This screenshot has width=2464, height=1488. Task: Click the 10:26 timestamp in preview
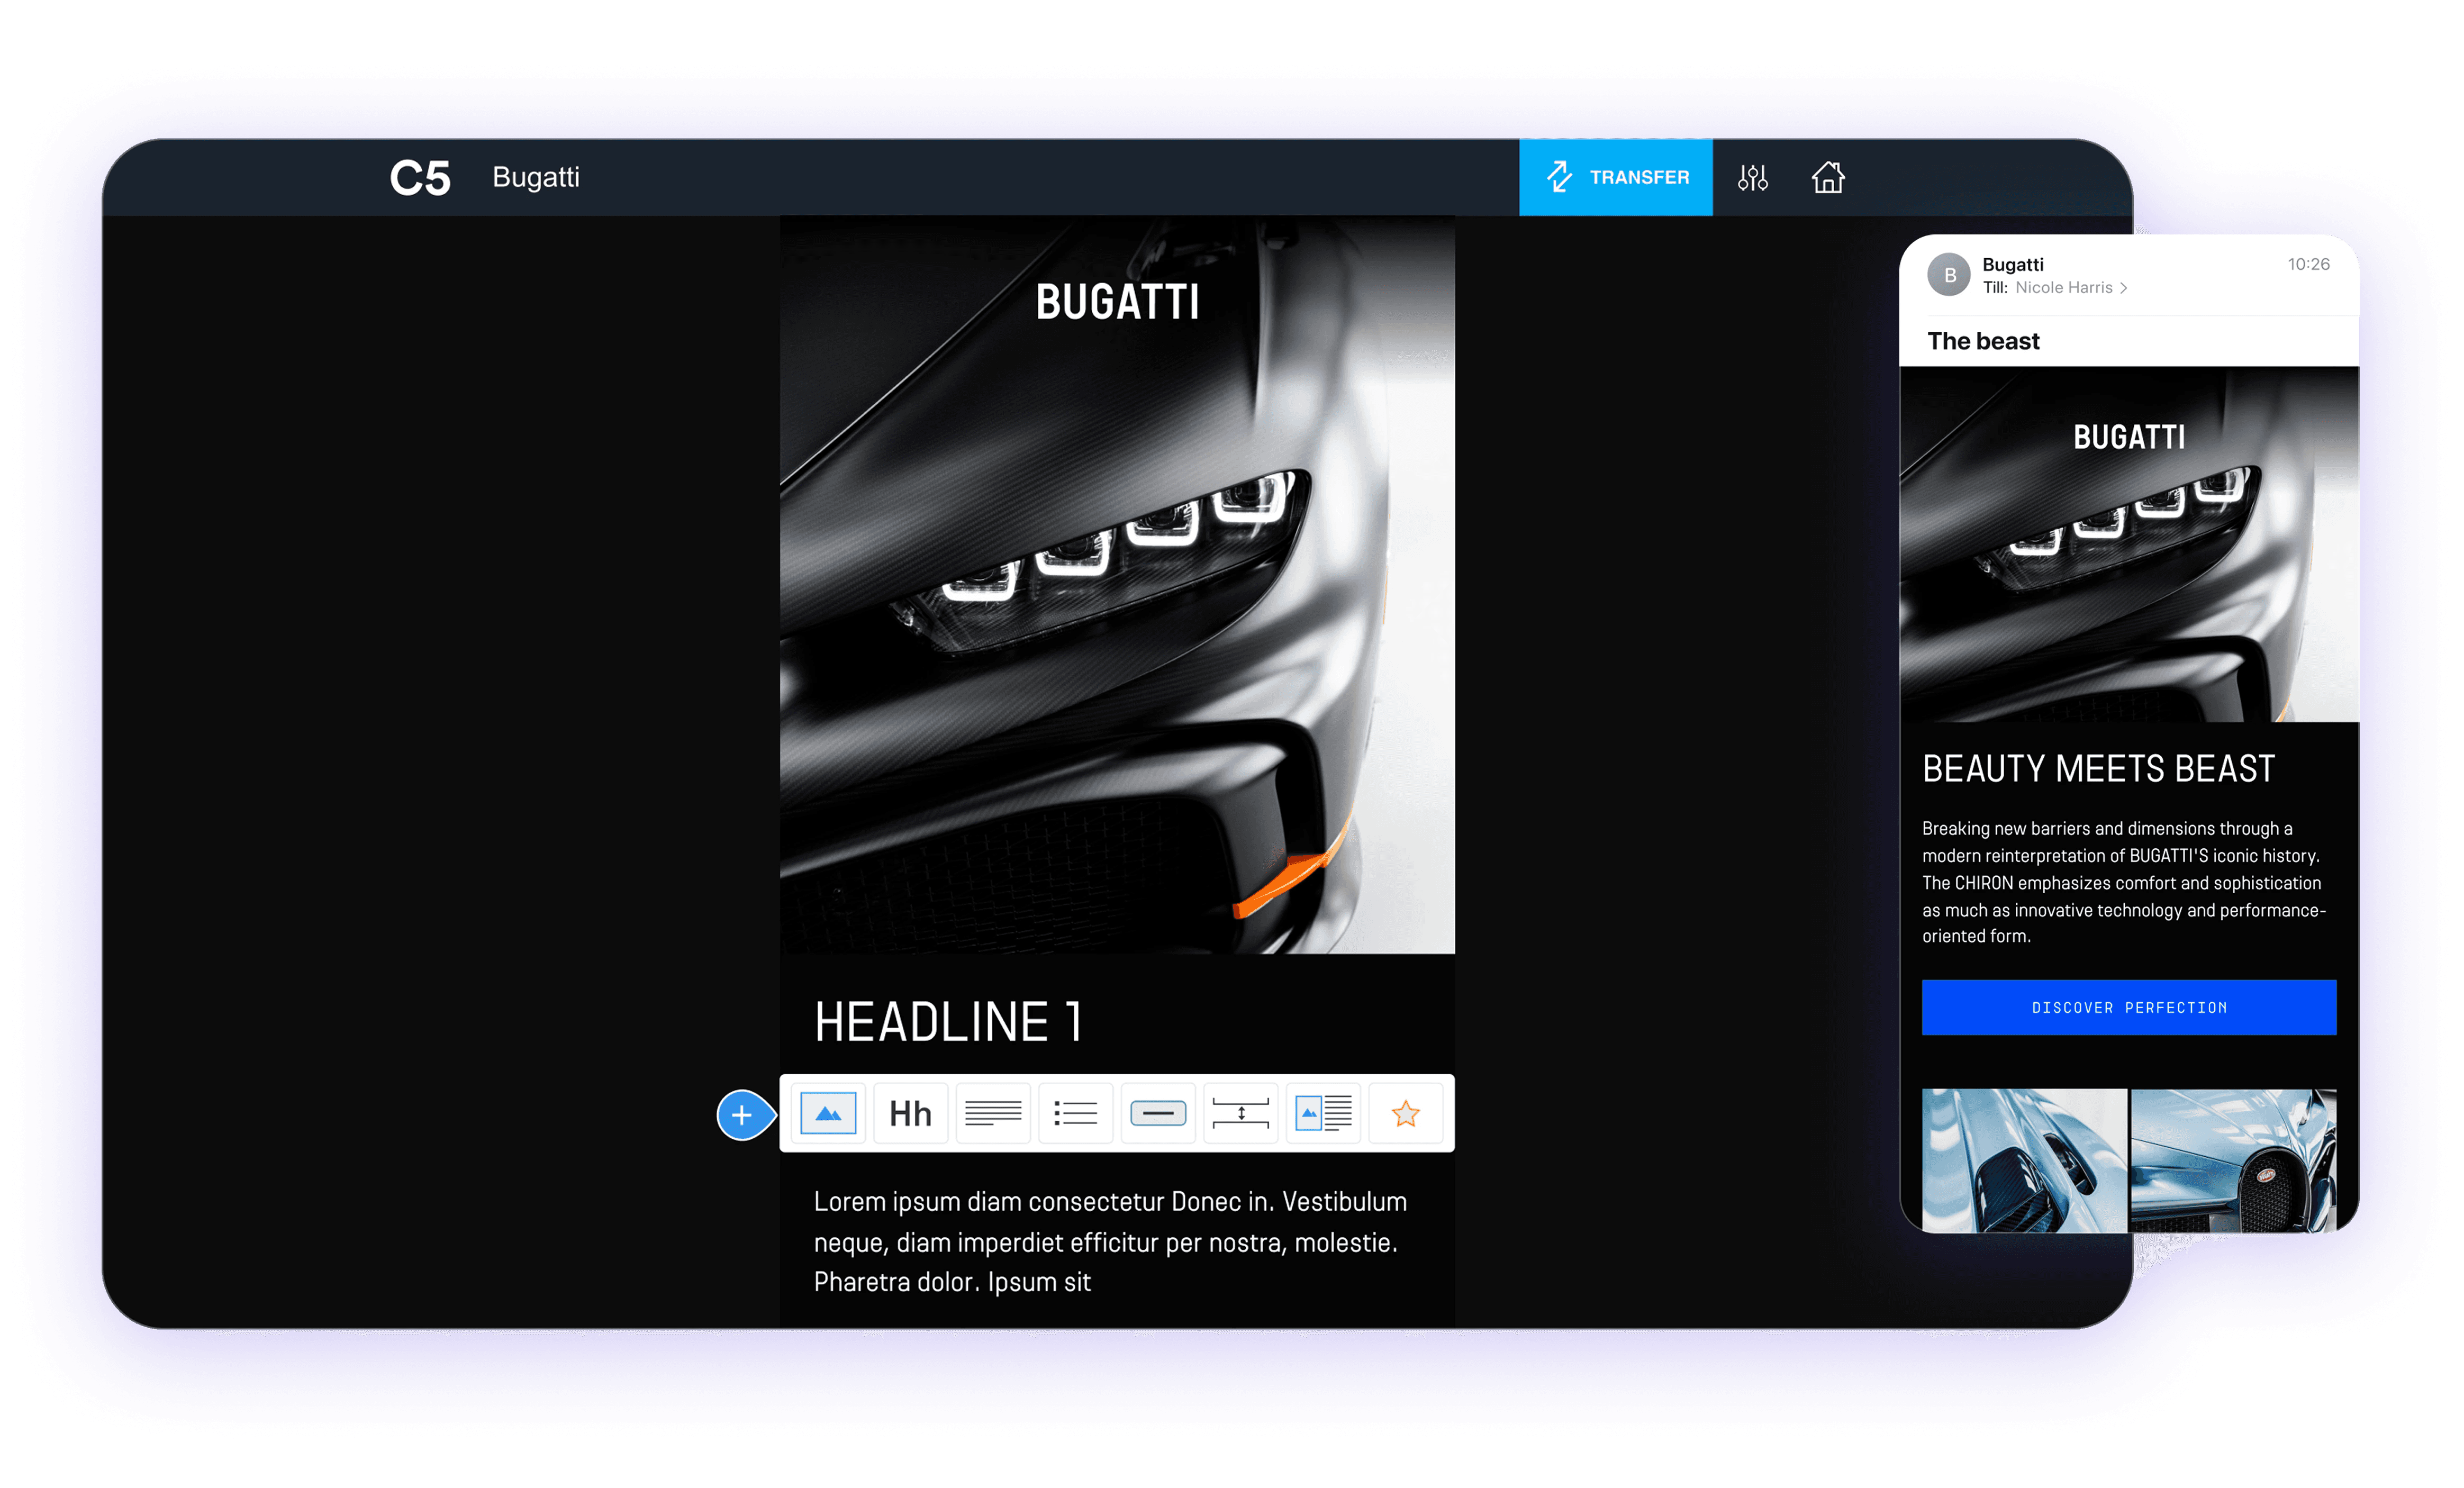[2308, 264]
